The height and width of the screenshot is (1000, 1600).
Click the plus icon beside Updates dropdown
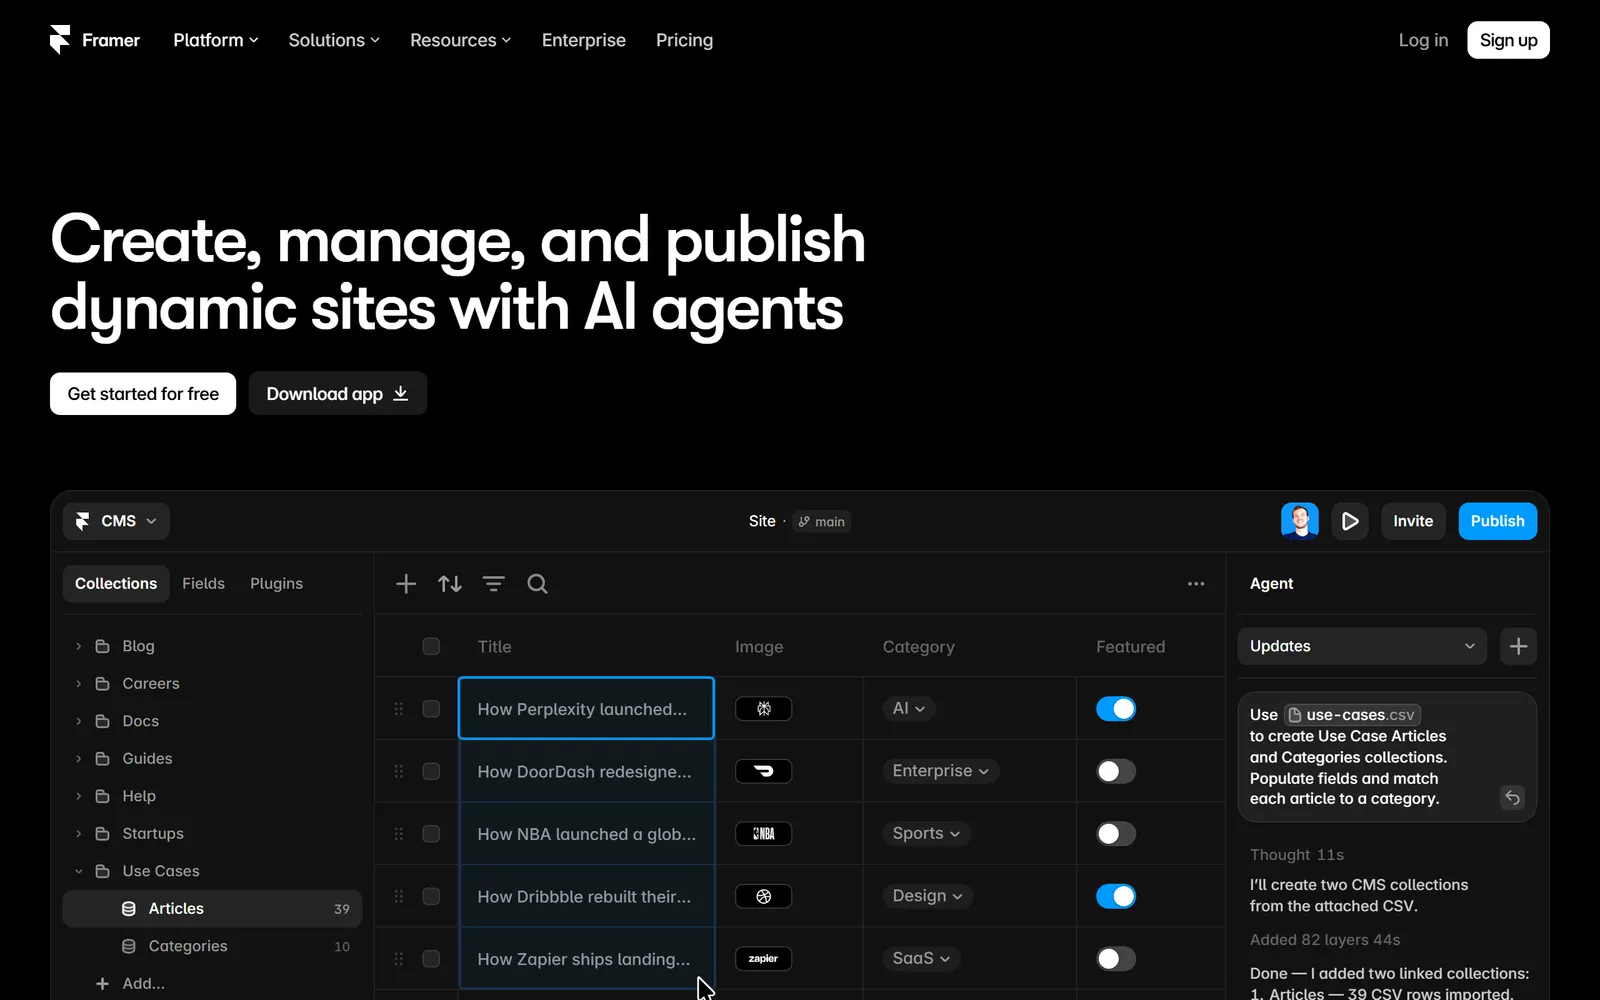coord(1518,646)
